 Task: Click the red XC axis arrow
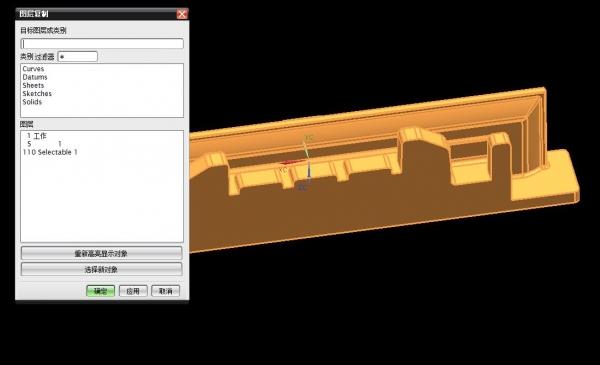(292, 163)
